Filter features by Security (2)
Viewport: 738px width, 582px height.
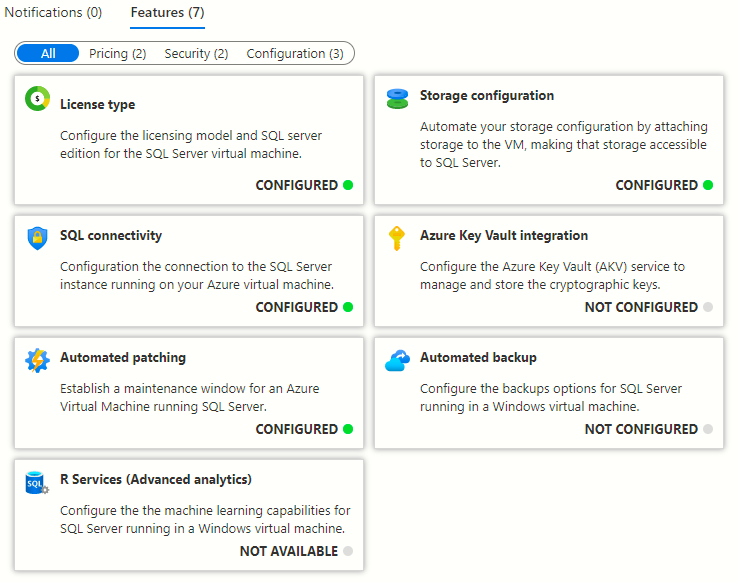pyautogui.click(x=196, y=54)
